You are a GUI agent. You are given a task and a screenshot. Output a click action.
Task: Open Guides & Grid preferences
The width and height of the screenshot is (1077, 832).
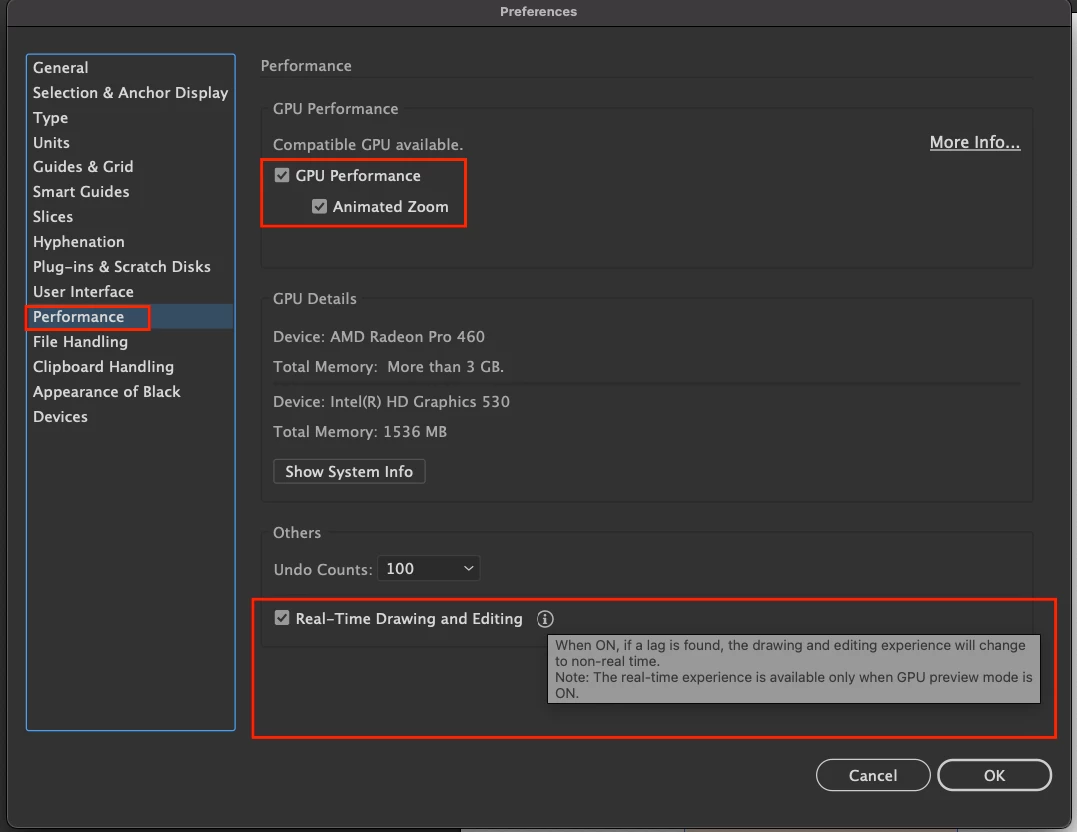click(x=131, y=167)
